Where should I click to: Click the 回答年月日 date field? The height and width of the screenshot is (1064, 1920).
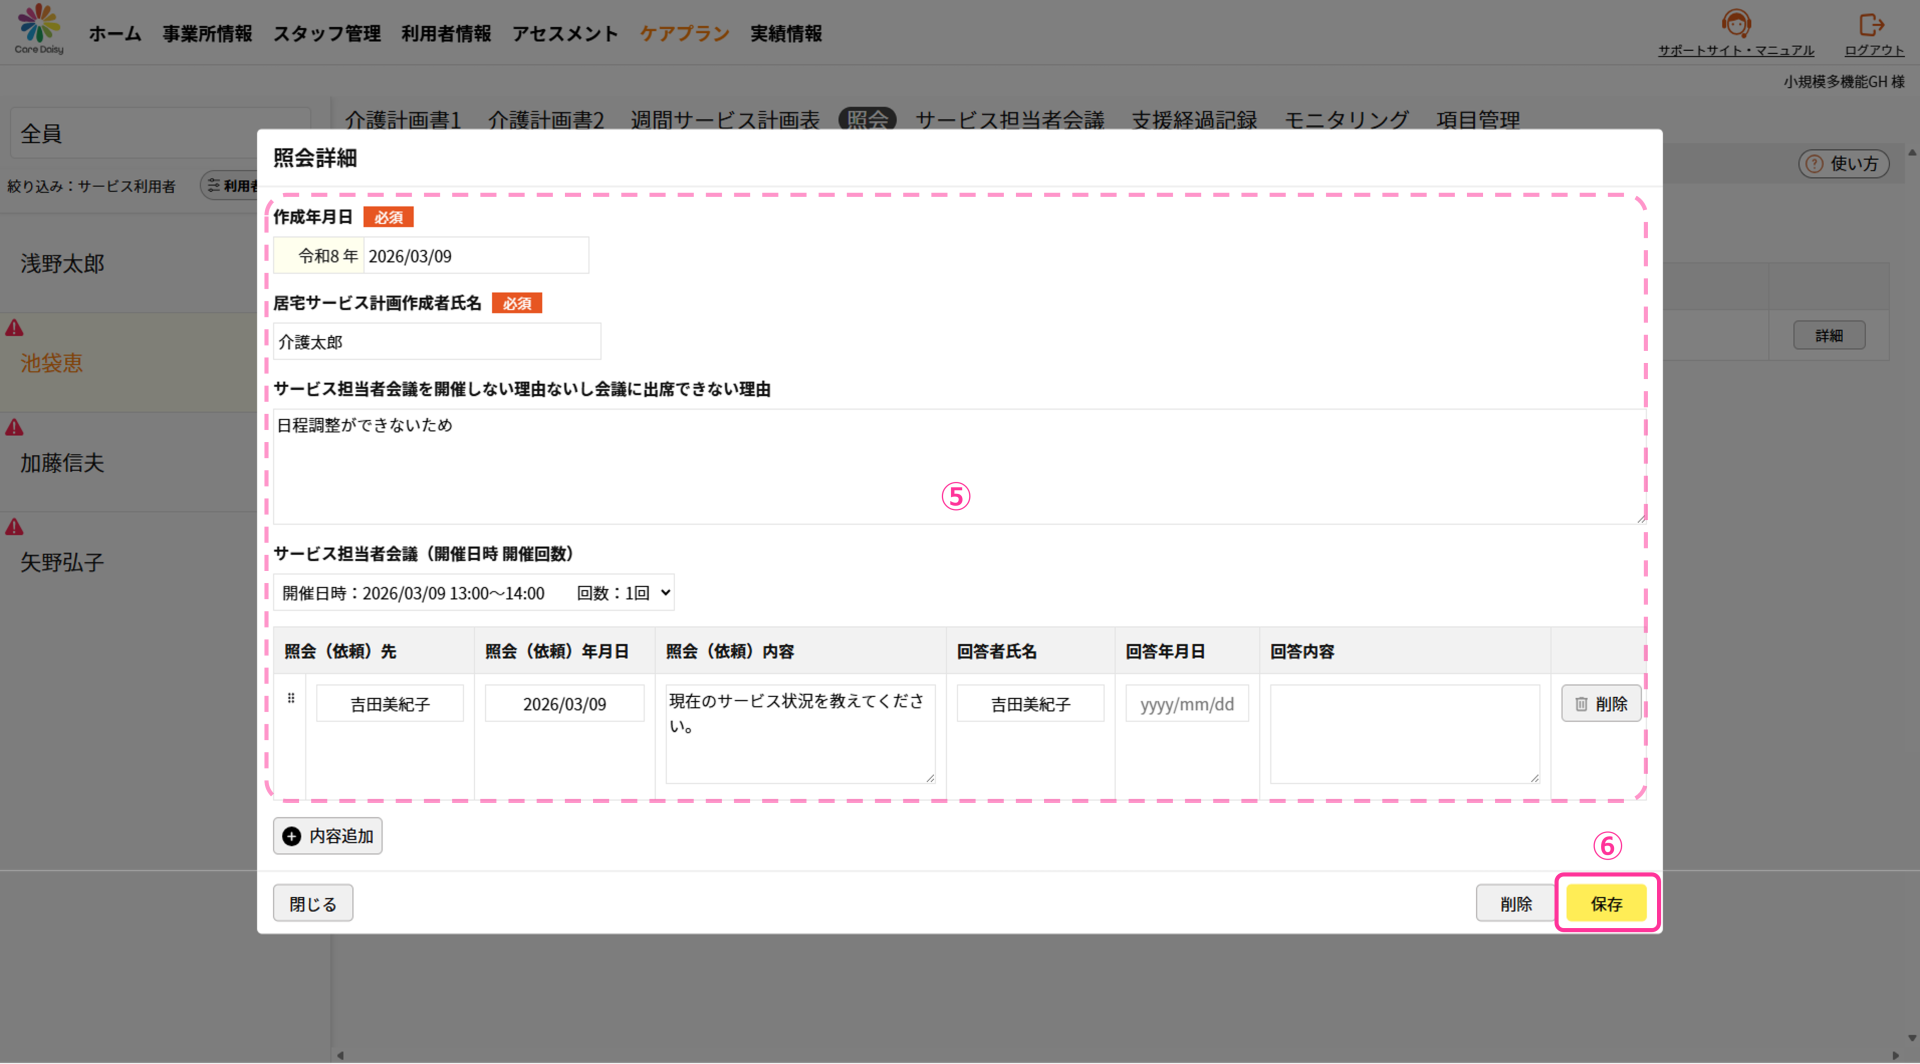coord(1187,704)
